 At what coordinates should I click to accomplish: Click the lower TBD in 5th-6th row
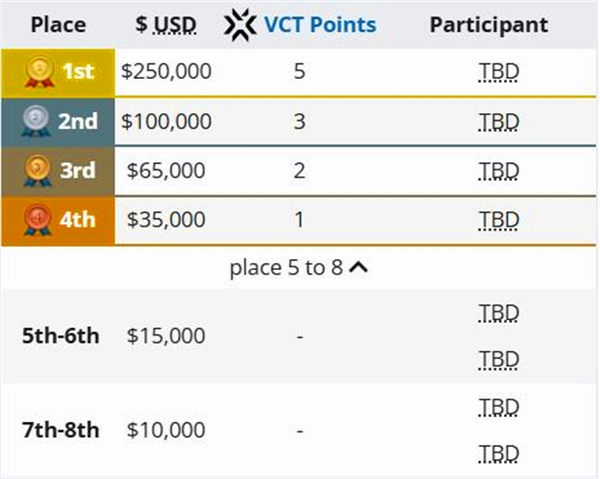click(x=498, y=358)
